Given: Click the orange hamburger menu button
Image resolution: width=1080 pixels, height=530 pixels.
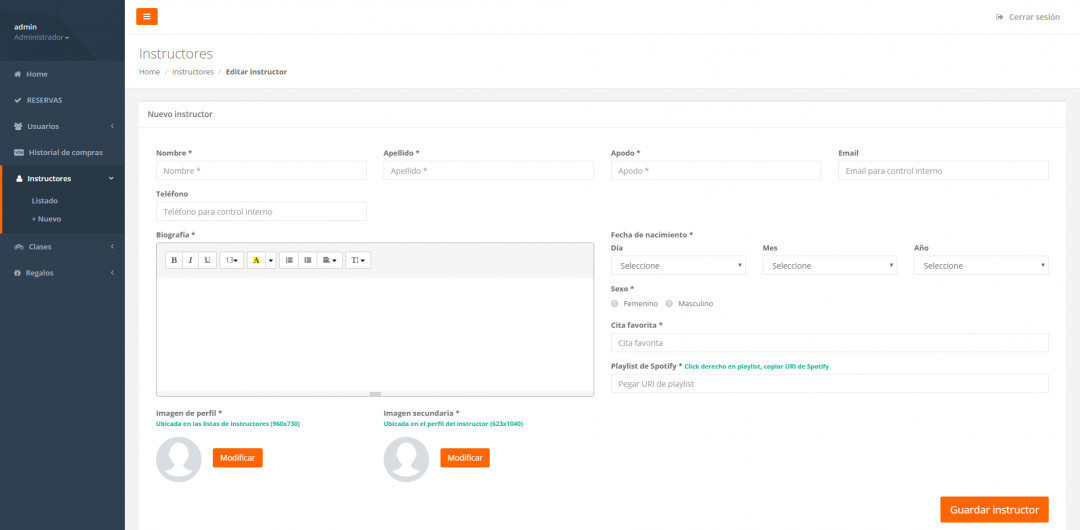Looking at the screenshot, I should (x=147, y=16).
